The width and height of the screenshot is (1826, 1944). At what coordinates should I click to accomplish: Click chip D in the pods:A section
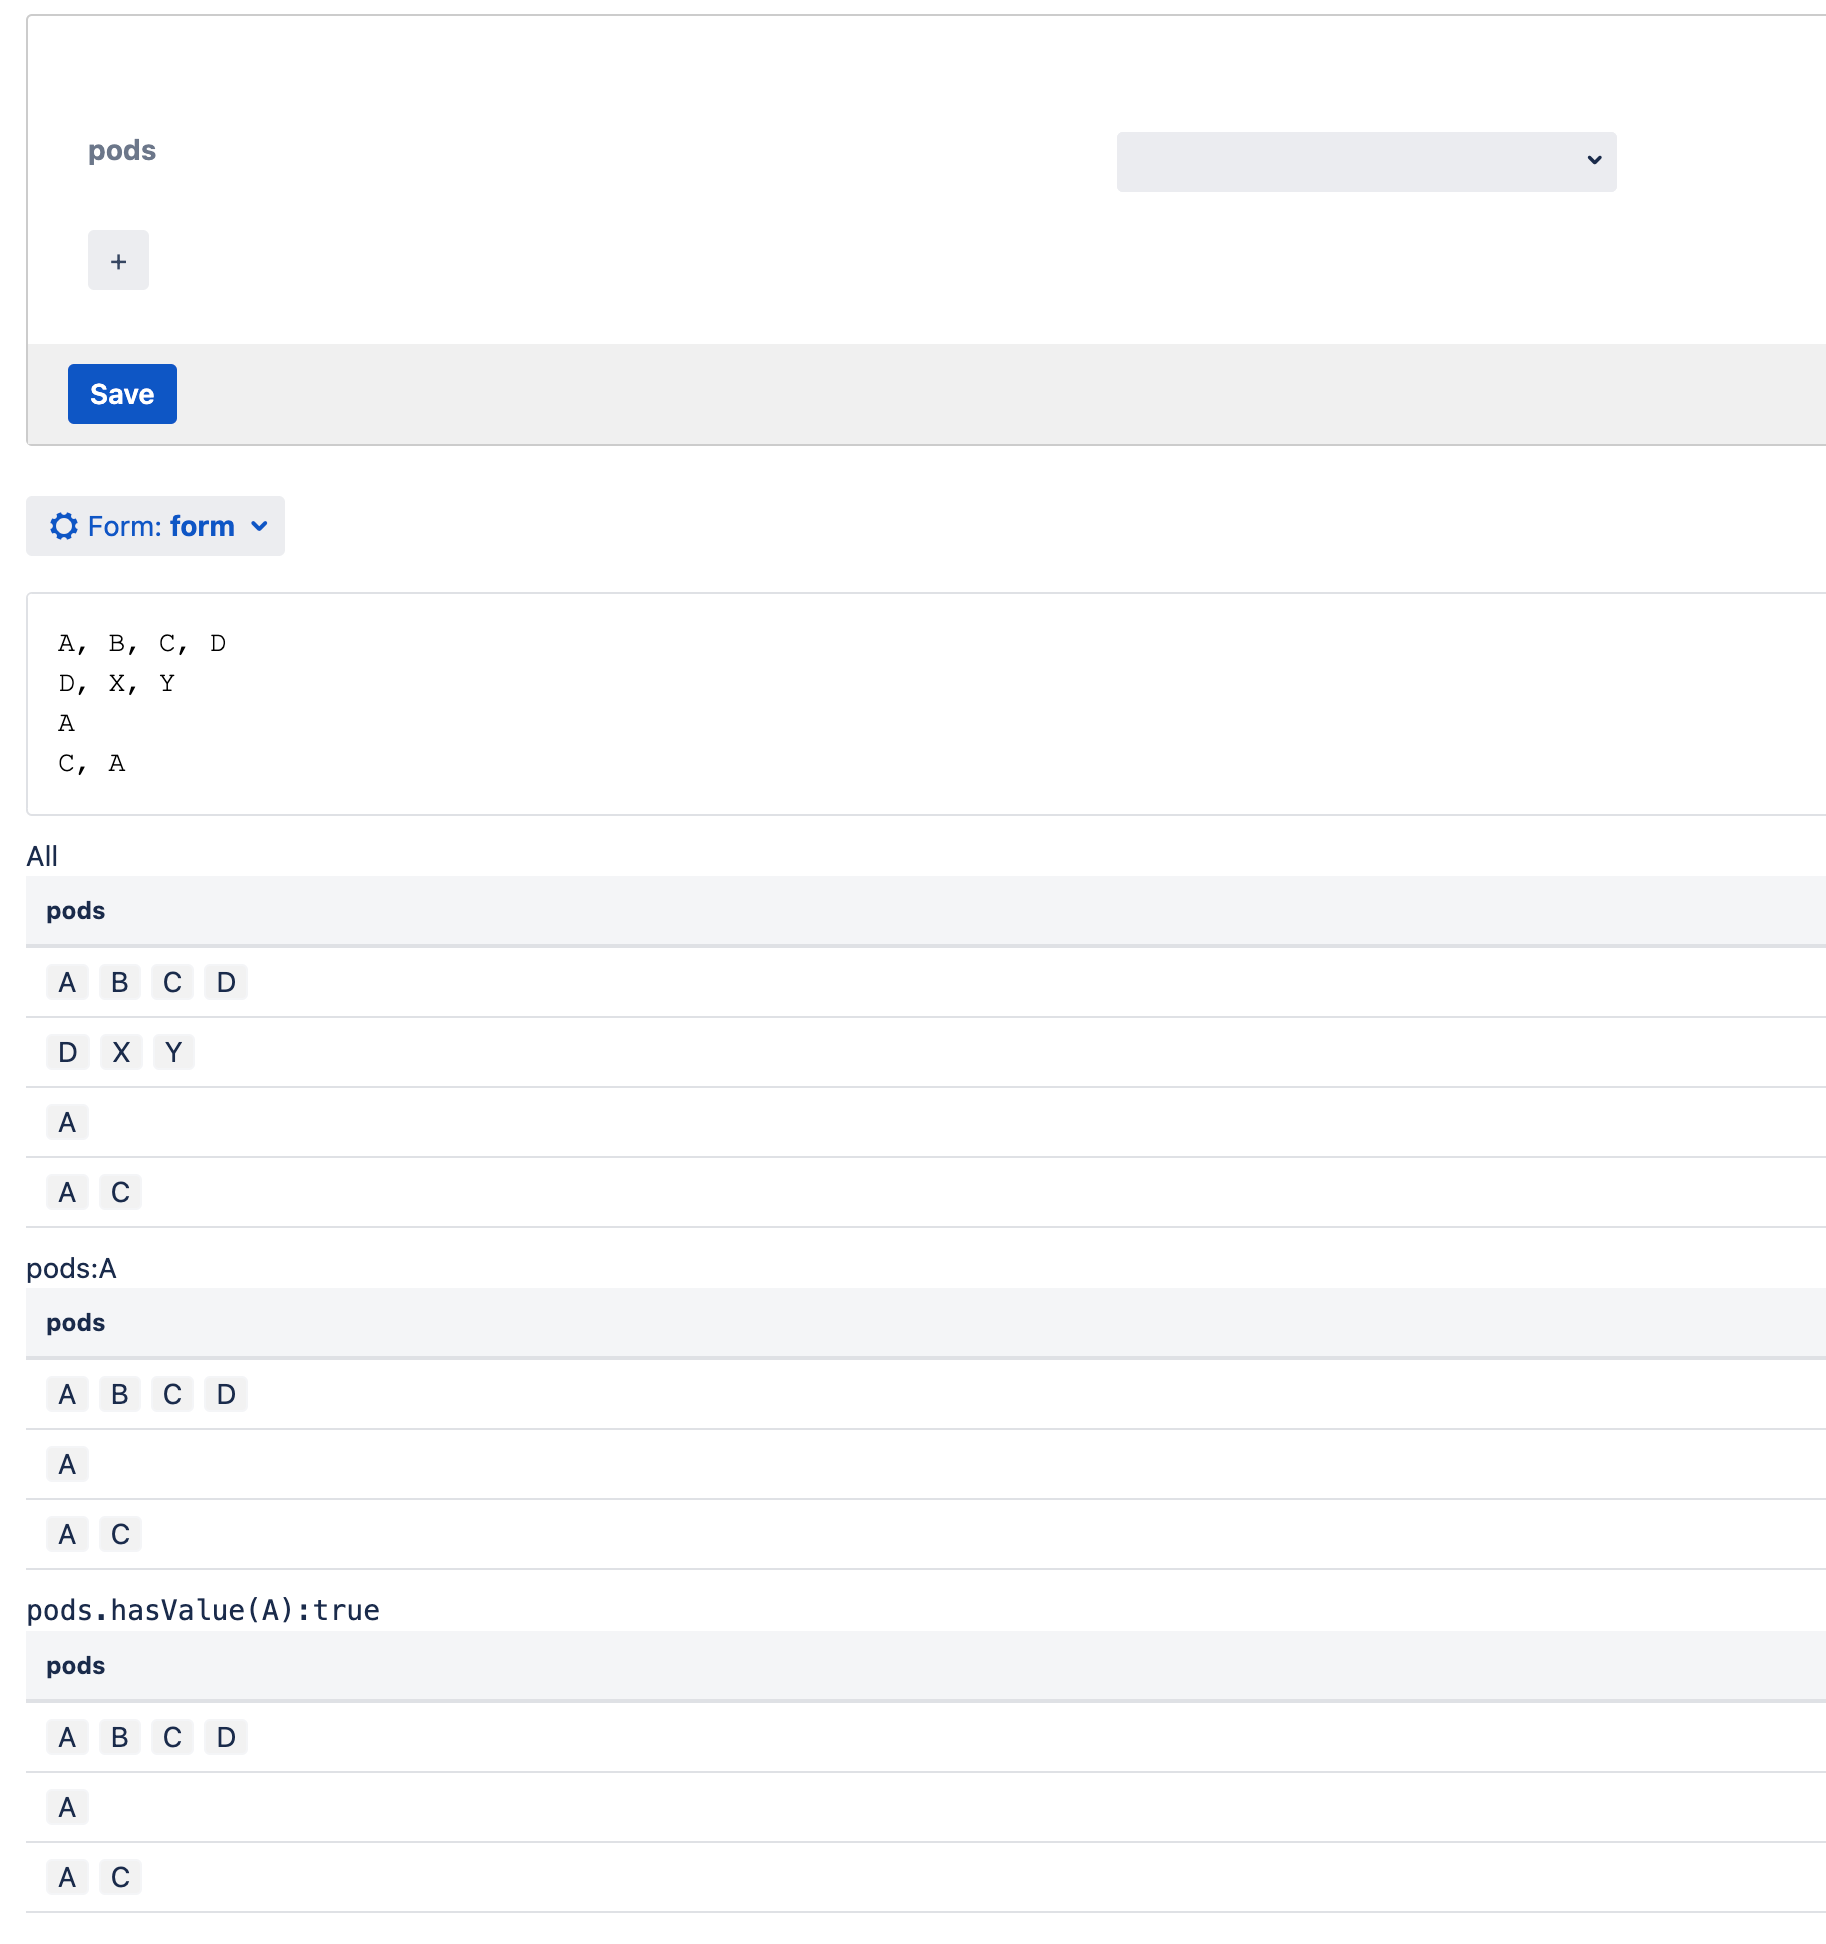click(225, 1393)
